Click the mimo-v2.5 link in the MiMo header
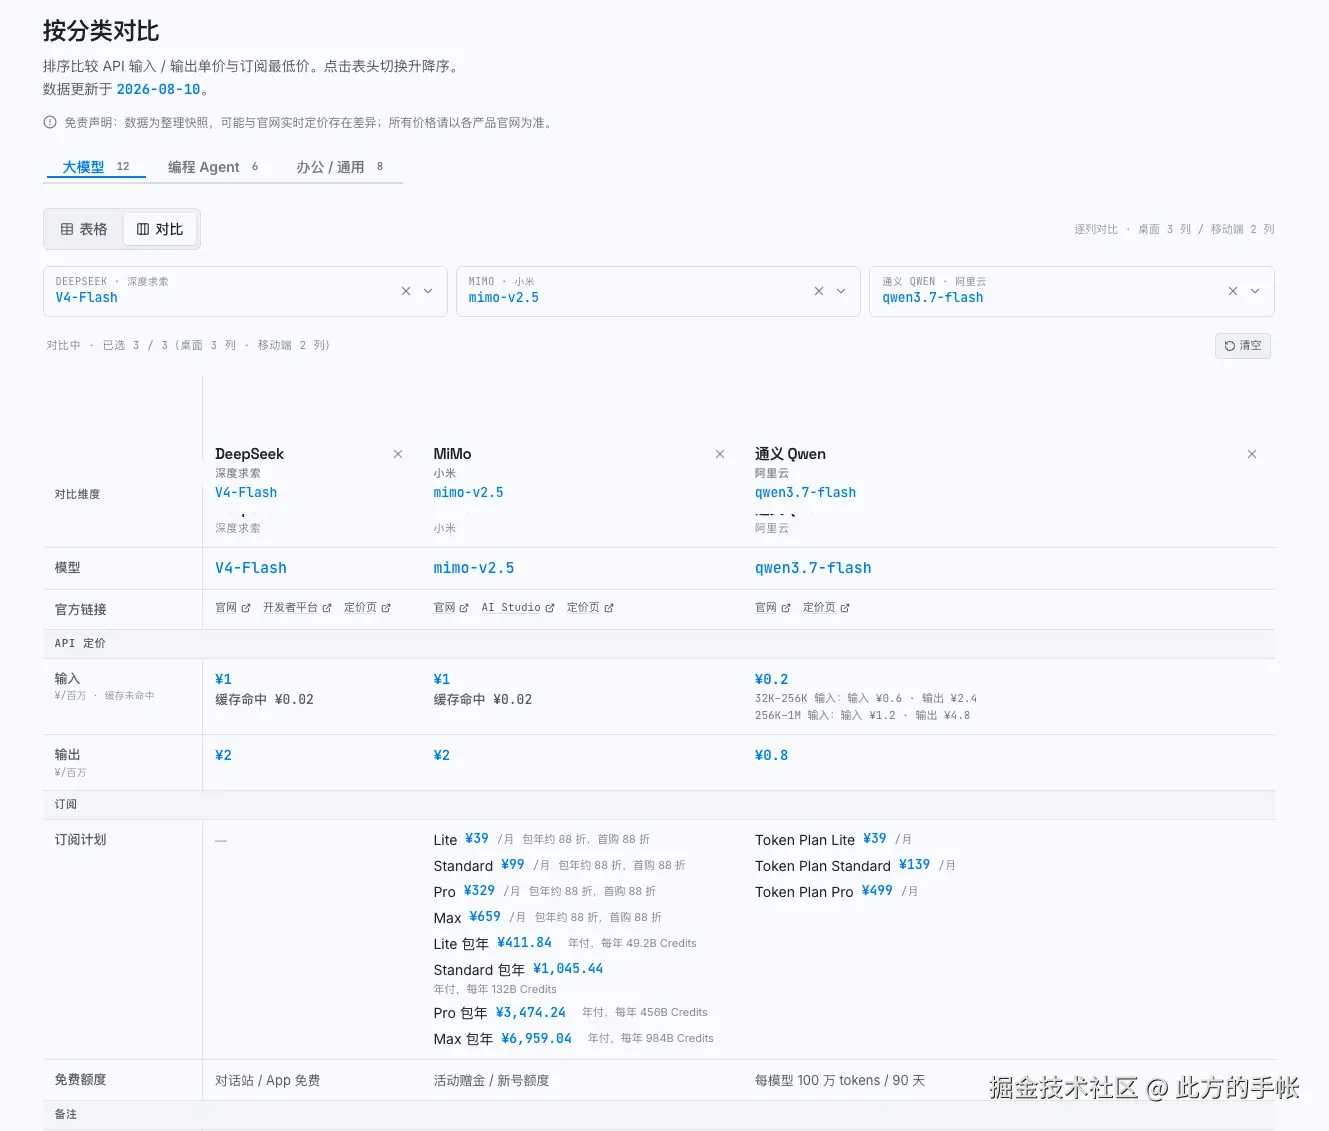The height and width of the screenshot is (1131, 1329). point(468,492)
